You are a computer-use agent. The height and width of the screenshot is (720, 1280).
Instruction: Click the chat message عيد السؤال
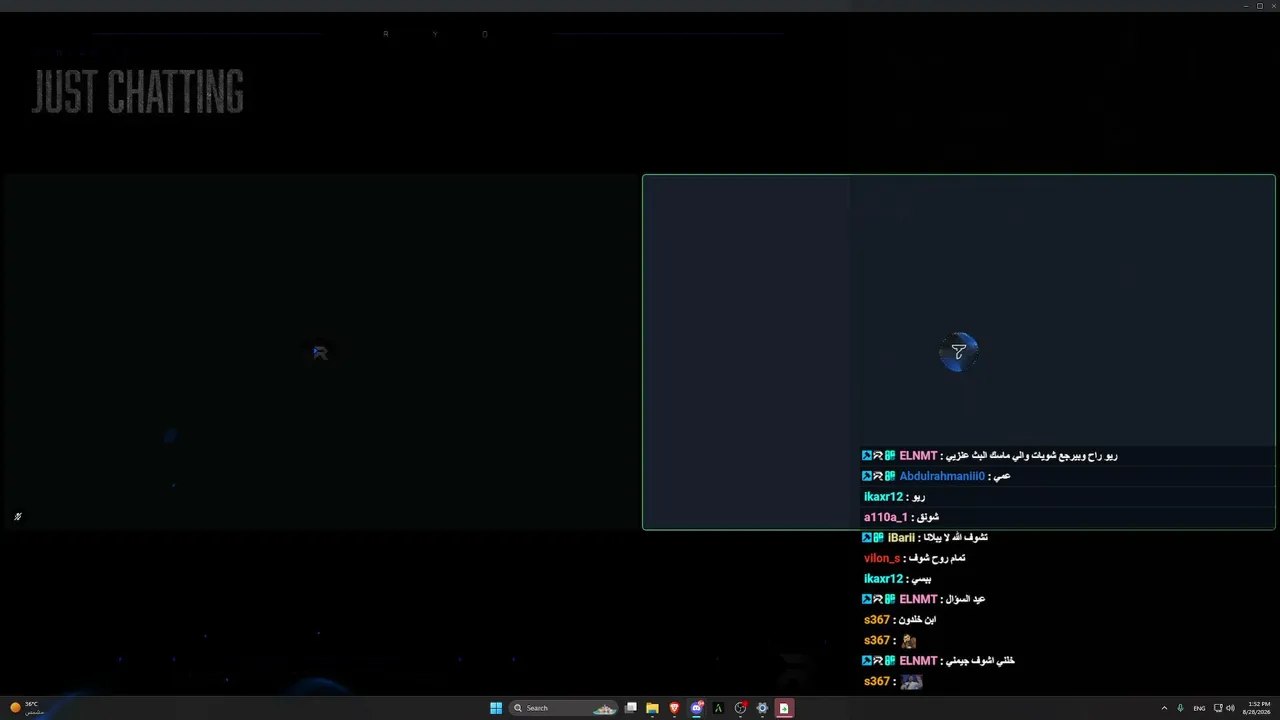click(x=965, y=599)
